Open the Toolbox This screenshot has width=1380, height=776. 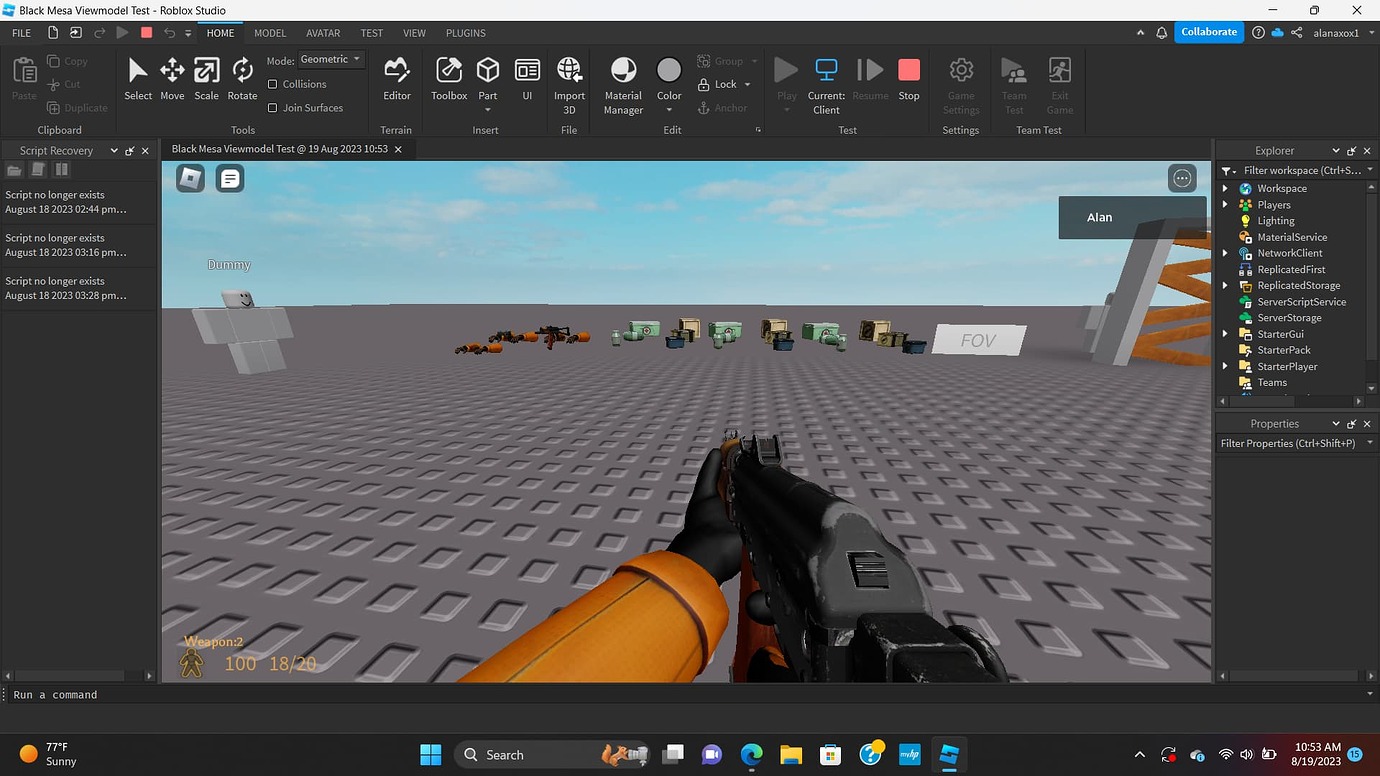pyautogui.click(x=448, y=75)
